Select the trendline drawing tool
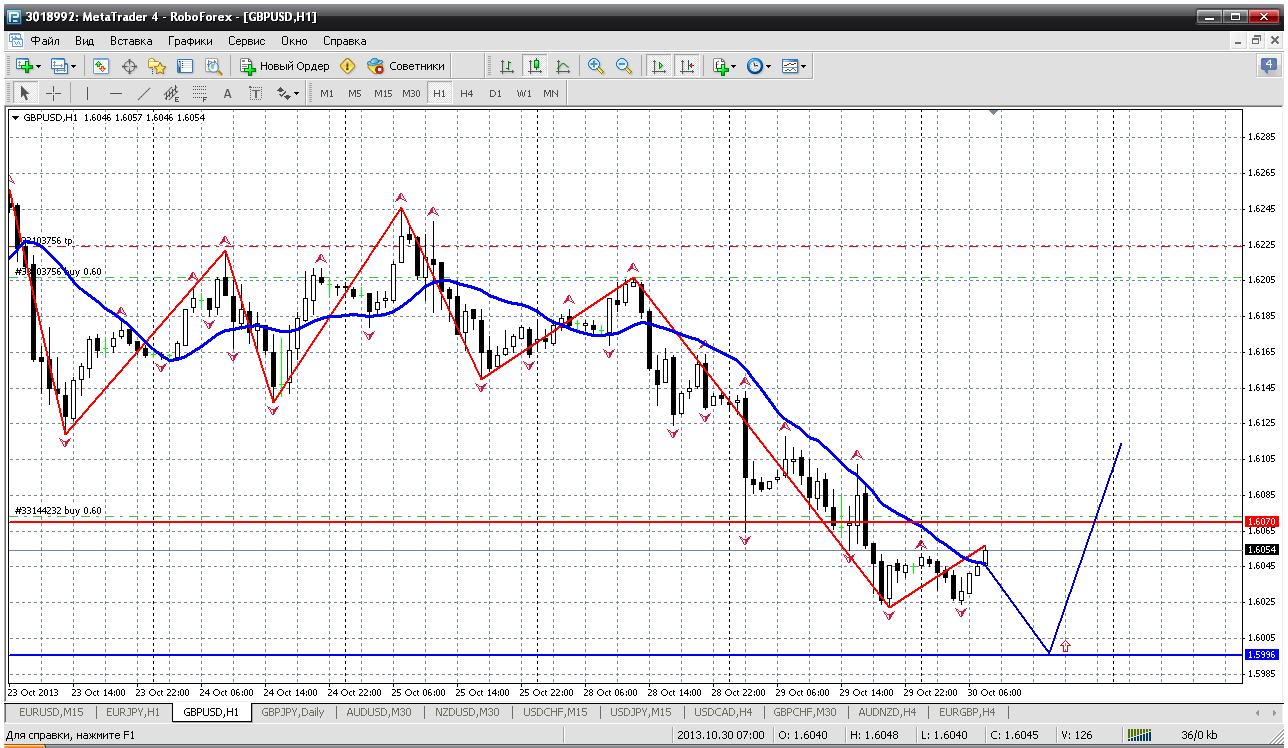This screenshot has width=1288, height=748. (x=143, y=93)
